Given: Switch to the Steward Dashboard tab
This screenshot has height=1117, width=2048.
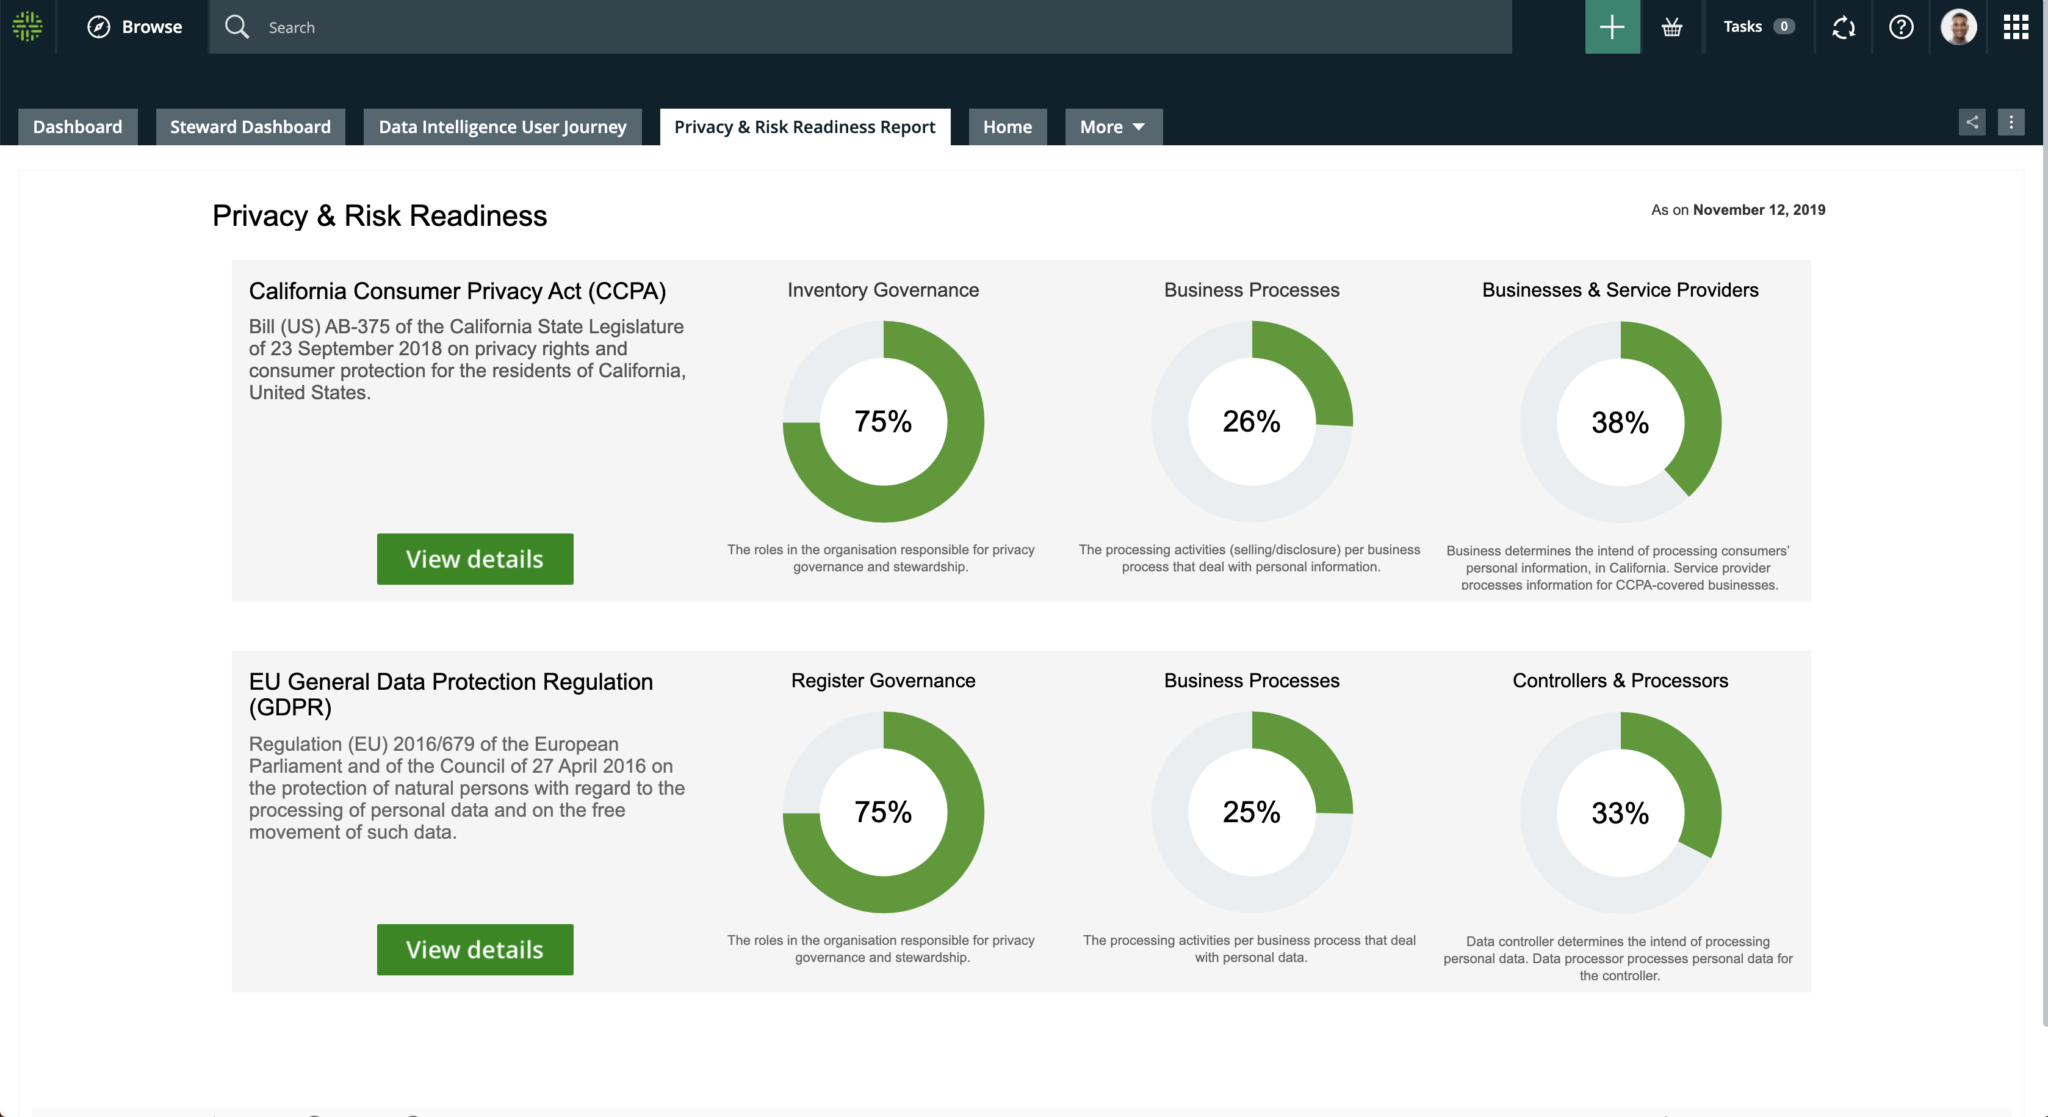Looking at the screenshot, I should point(250,126).
